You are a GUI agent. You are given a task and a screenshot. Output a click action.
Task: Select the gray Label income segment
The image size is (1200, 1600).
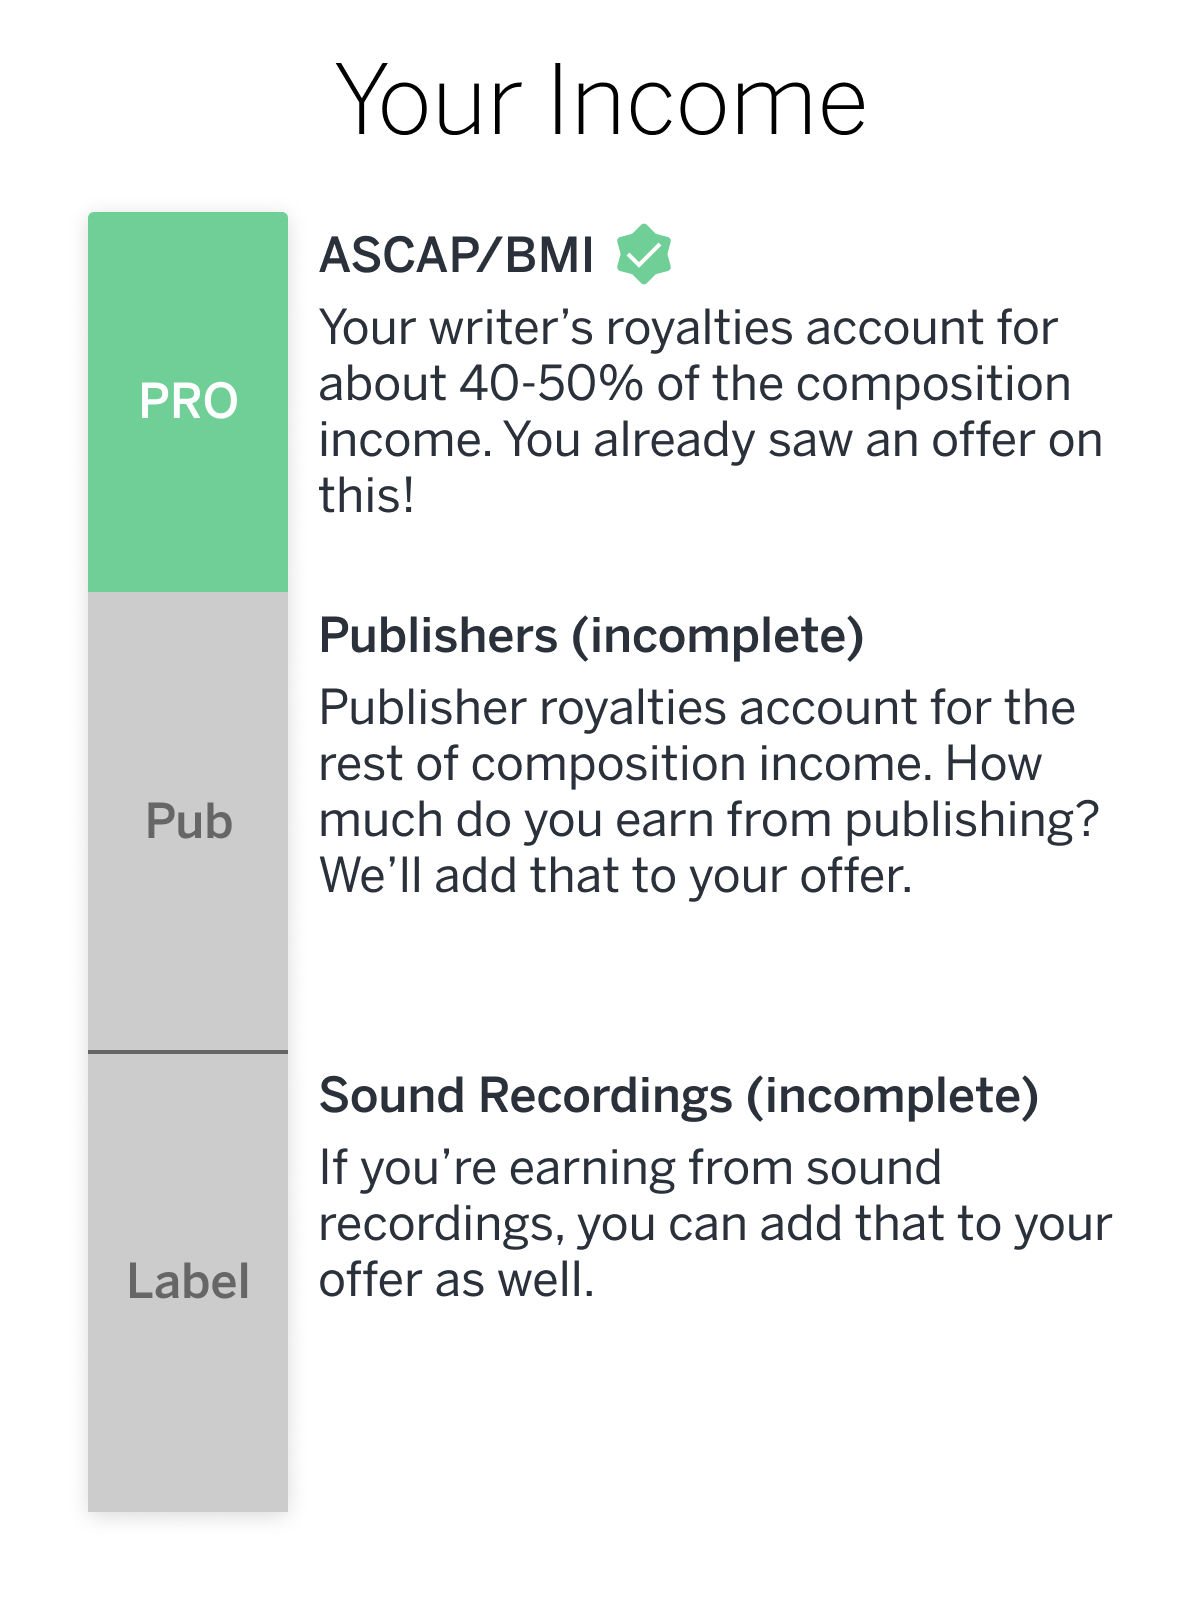[x=188, y=1282]
